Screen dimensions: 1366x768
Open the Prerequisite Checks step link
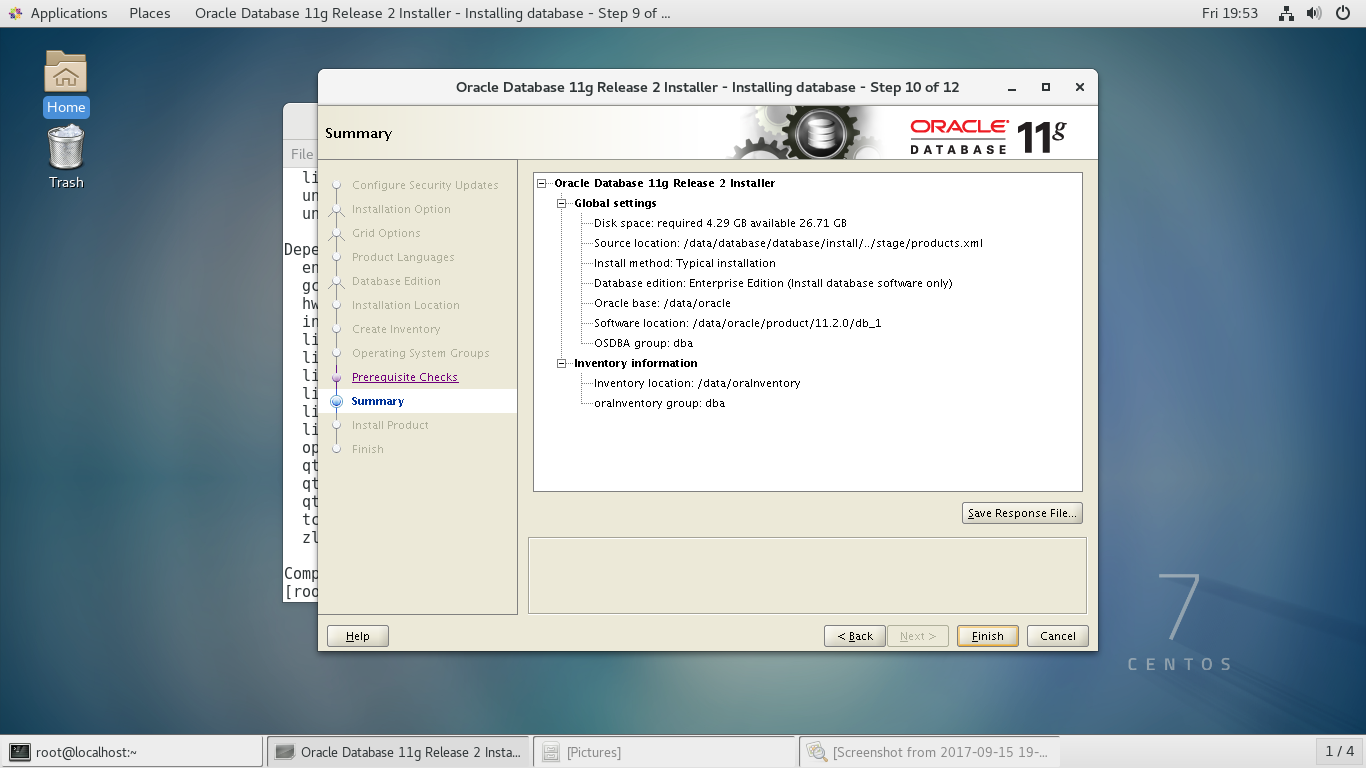coord(405,377)
